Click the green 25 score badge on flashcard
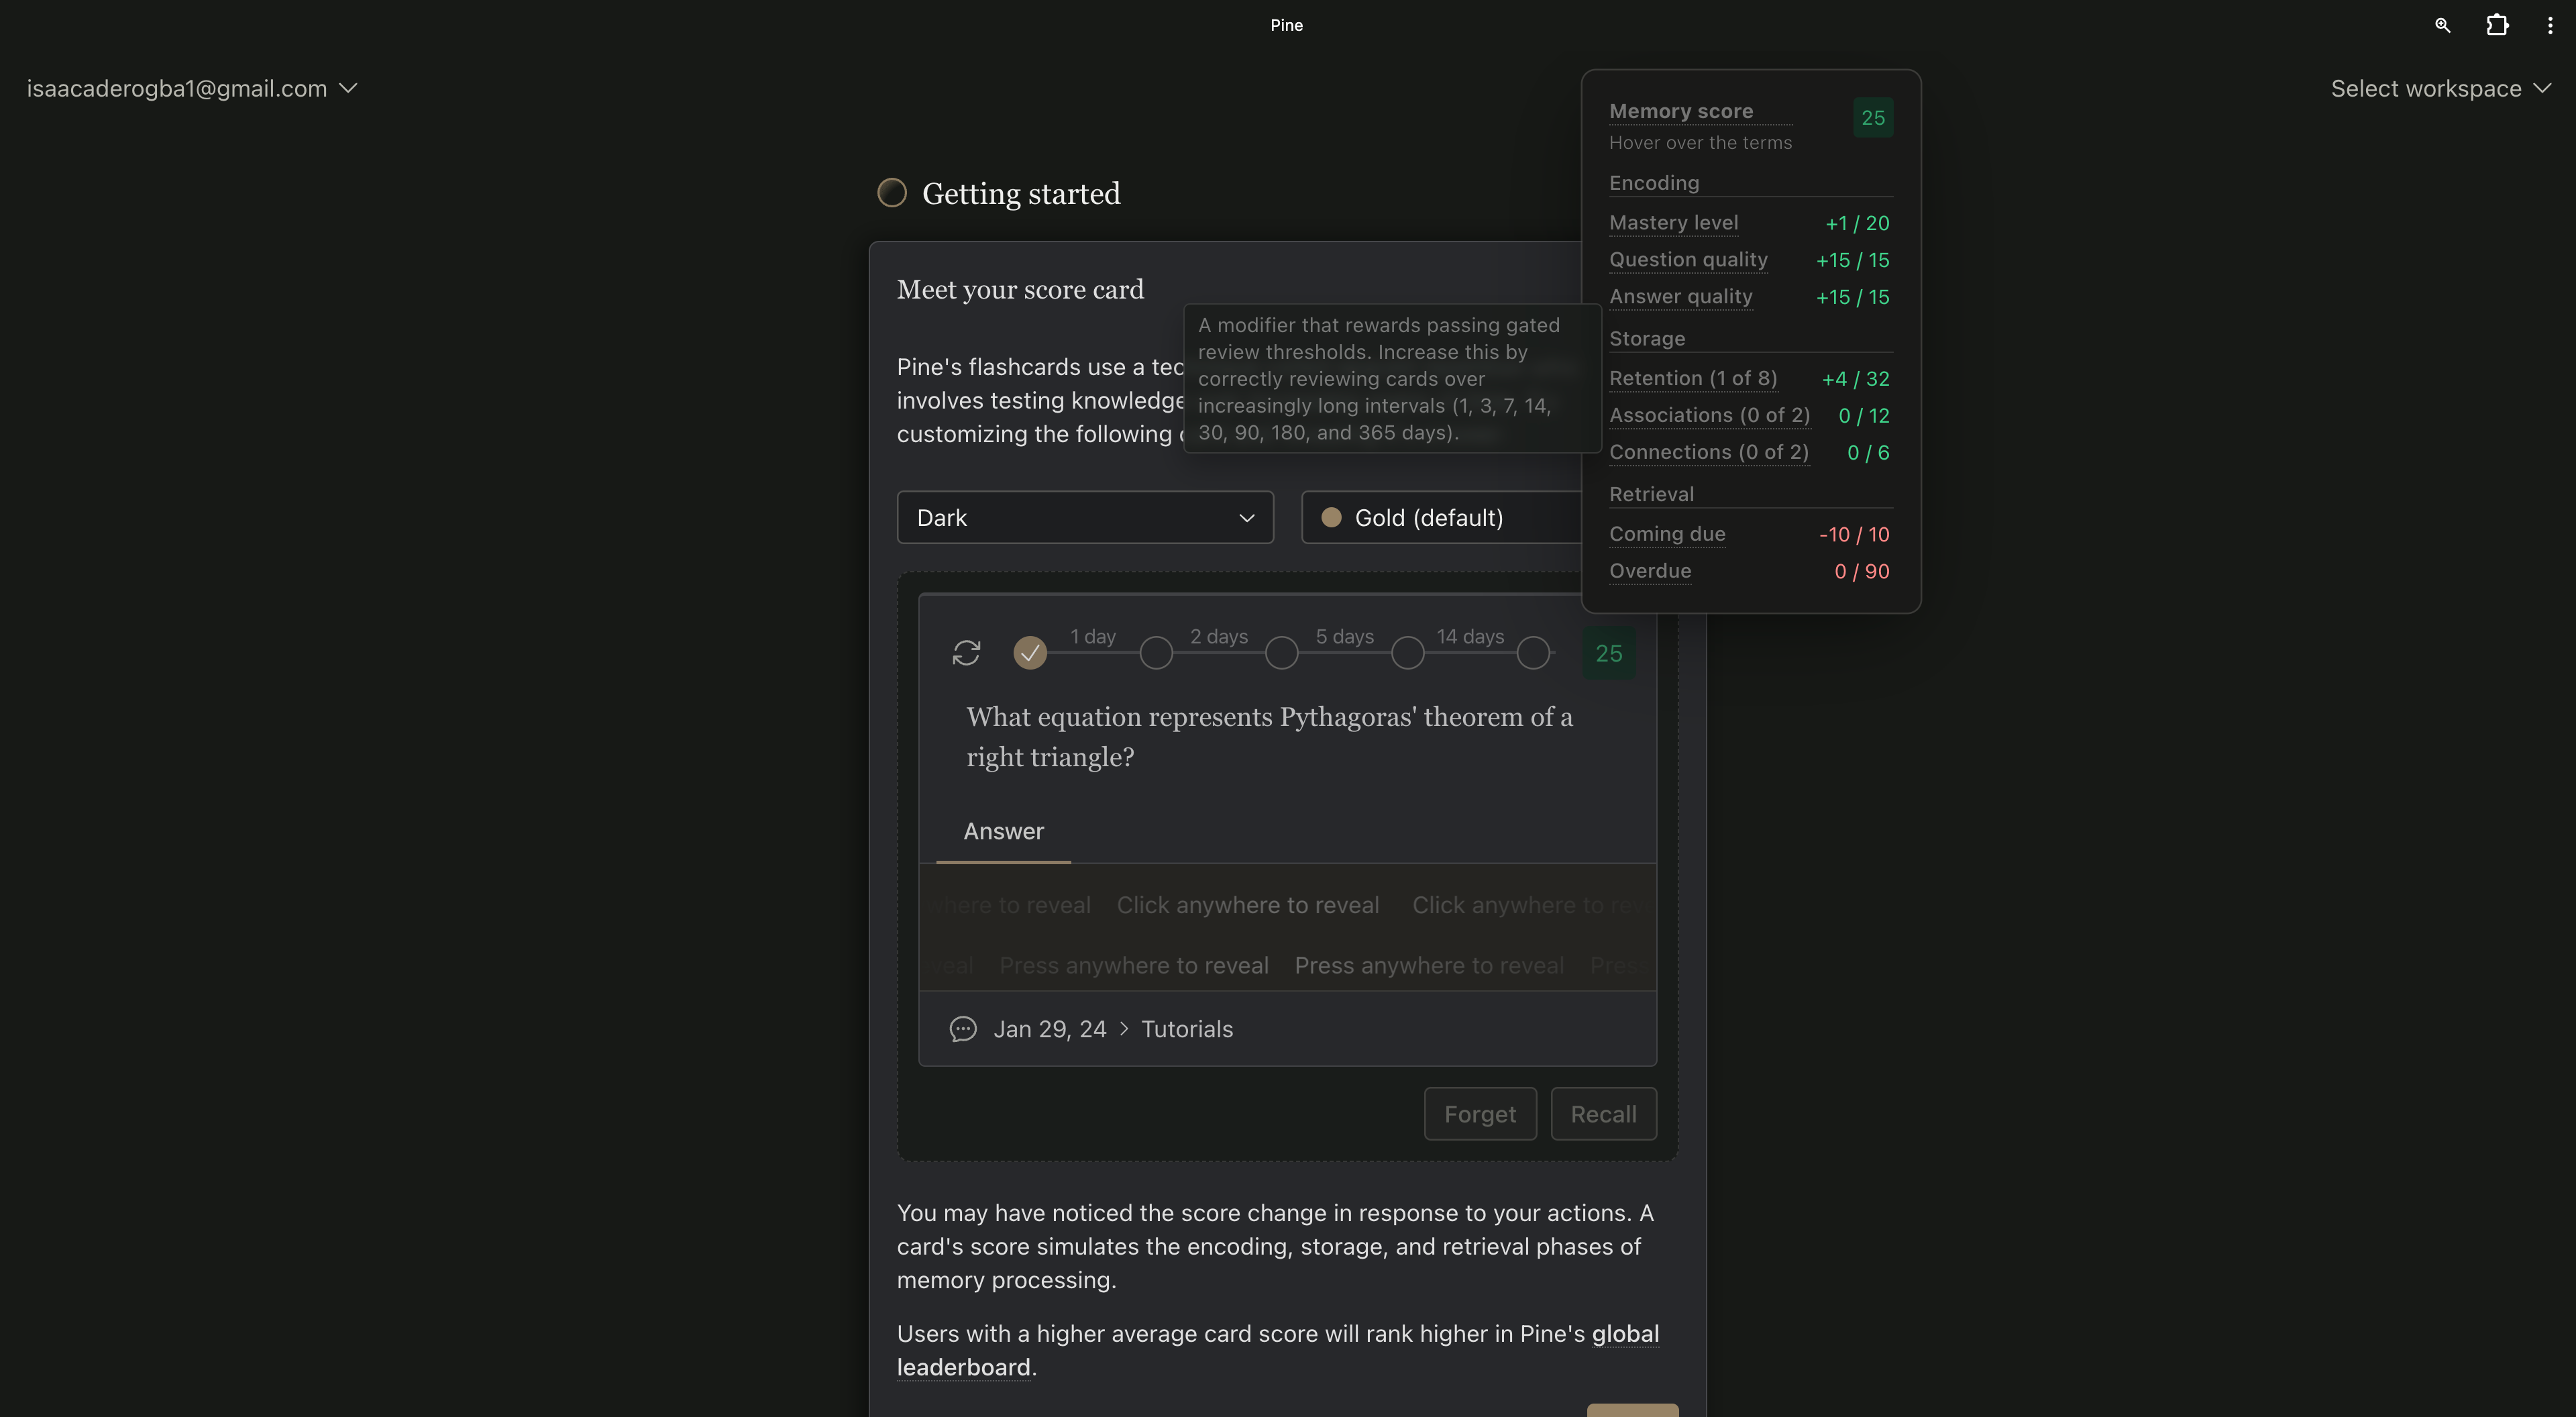The height and width of the screenshot is (1417, 2576). (1608, 653)
